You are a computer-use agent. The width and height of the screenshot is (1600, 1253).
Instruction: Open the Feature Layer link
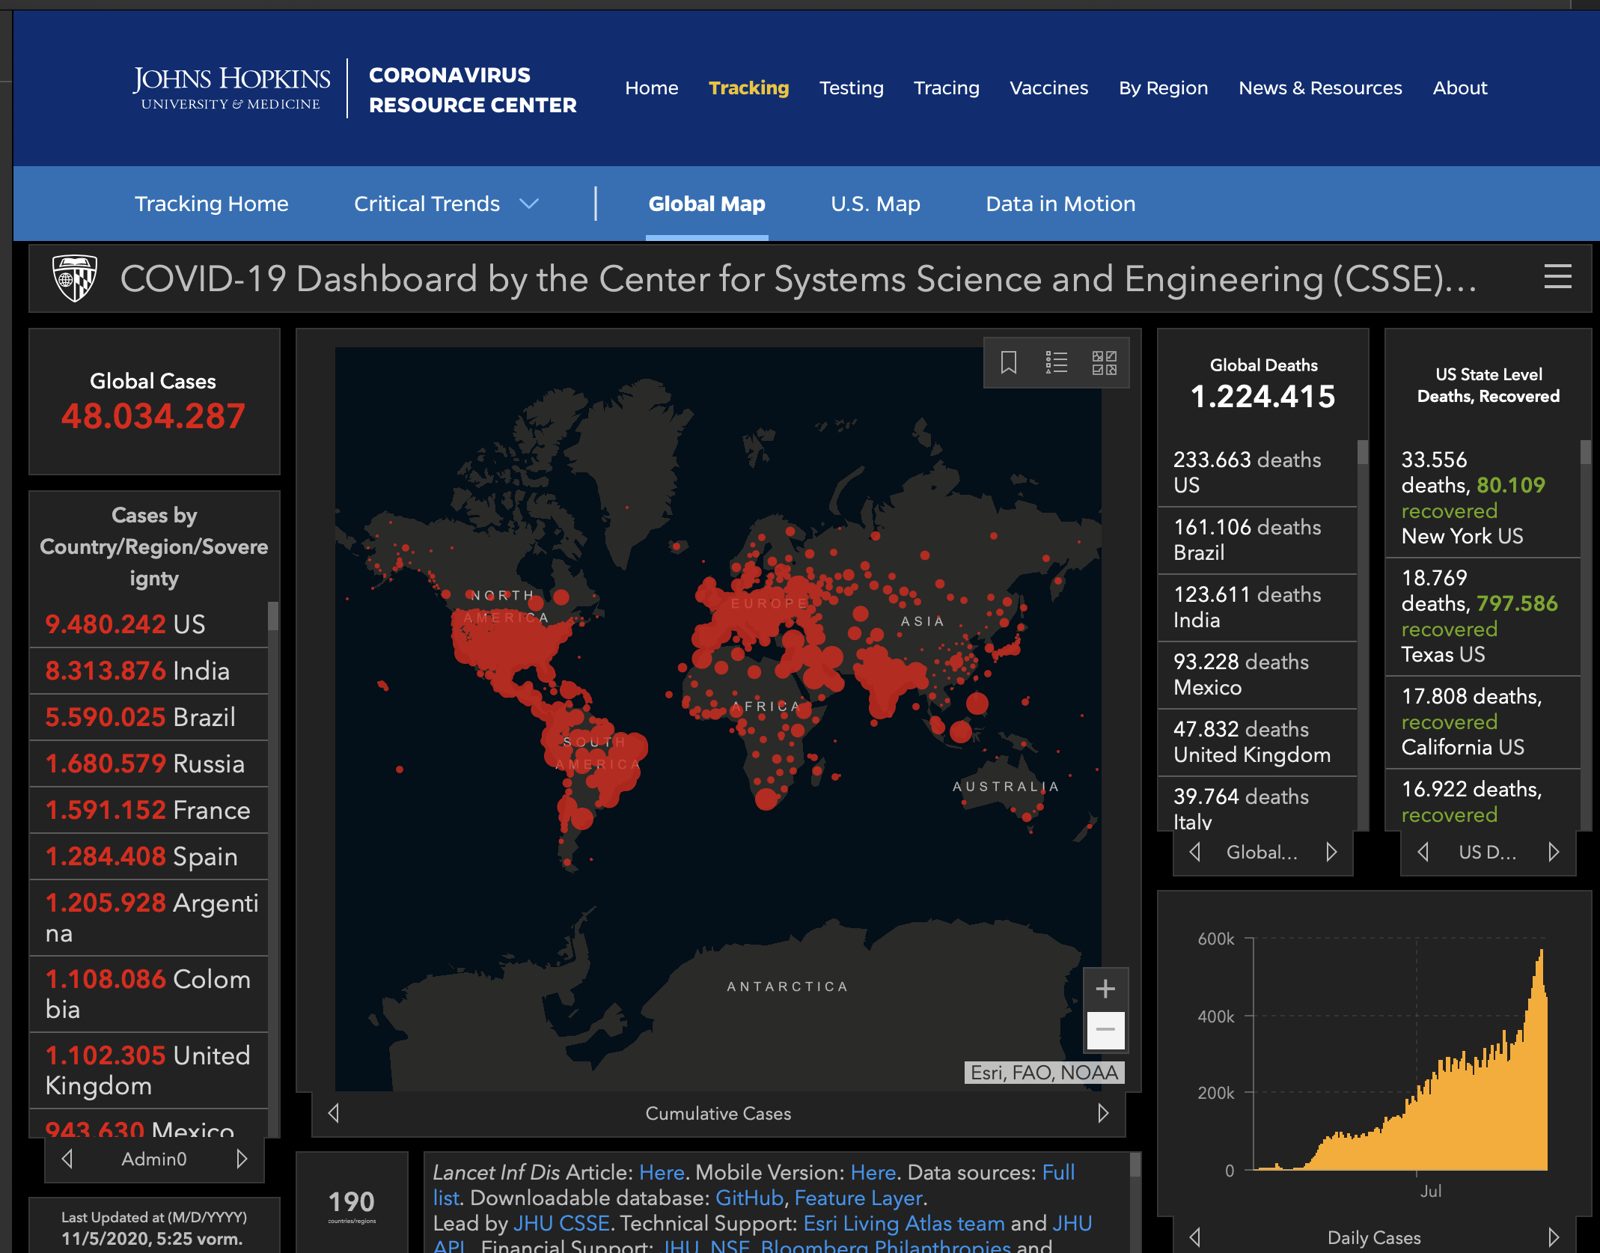coord(859,1198)
